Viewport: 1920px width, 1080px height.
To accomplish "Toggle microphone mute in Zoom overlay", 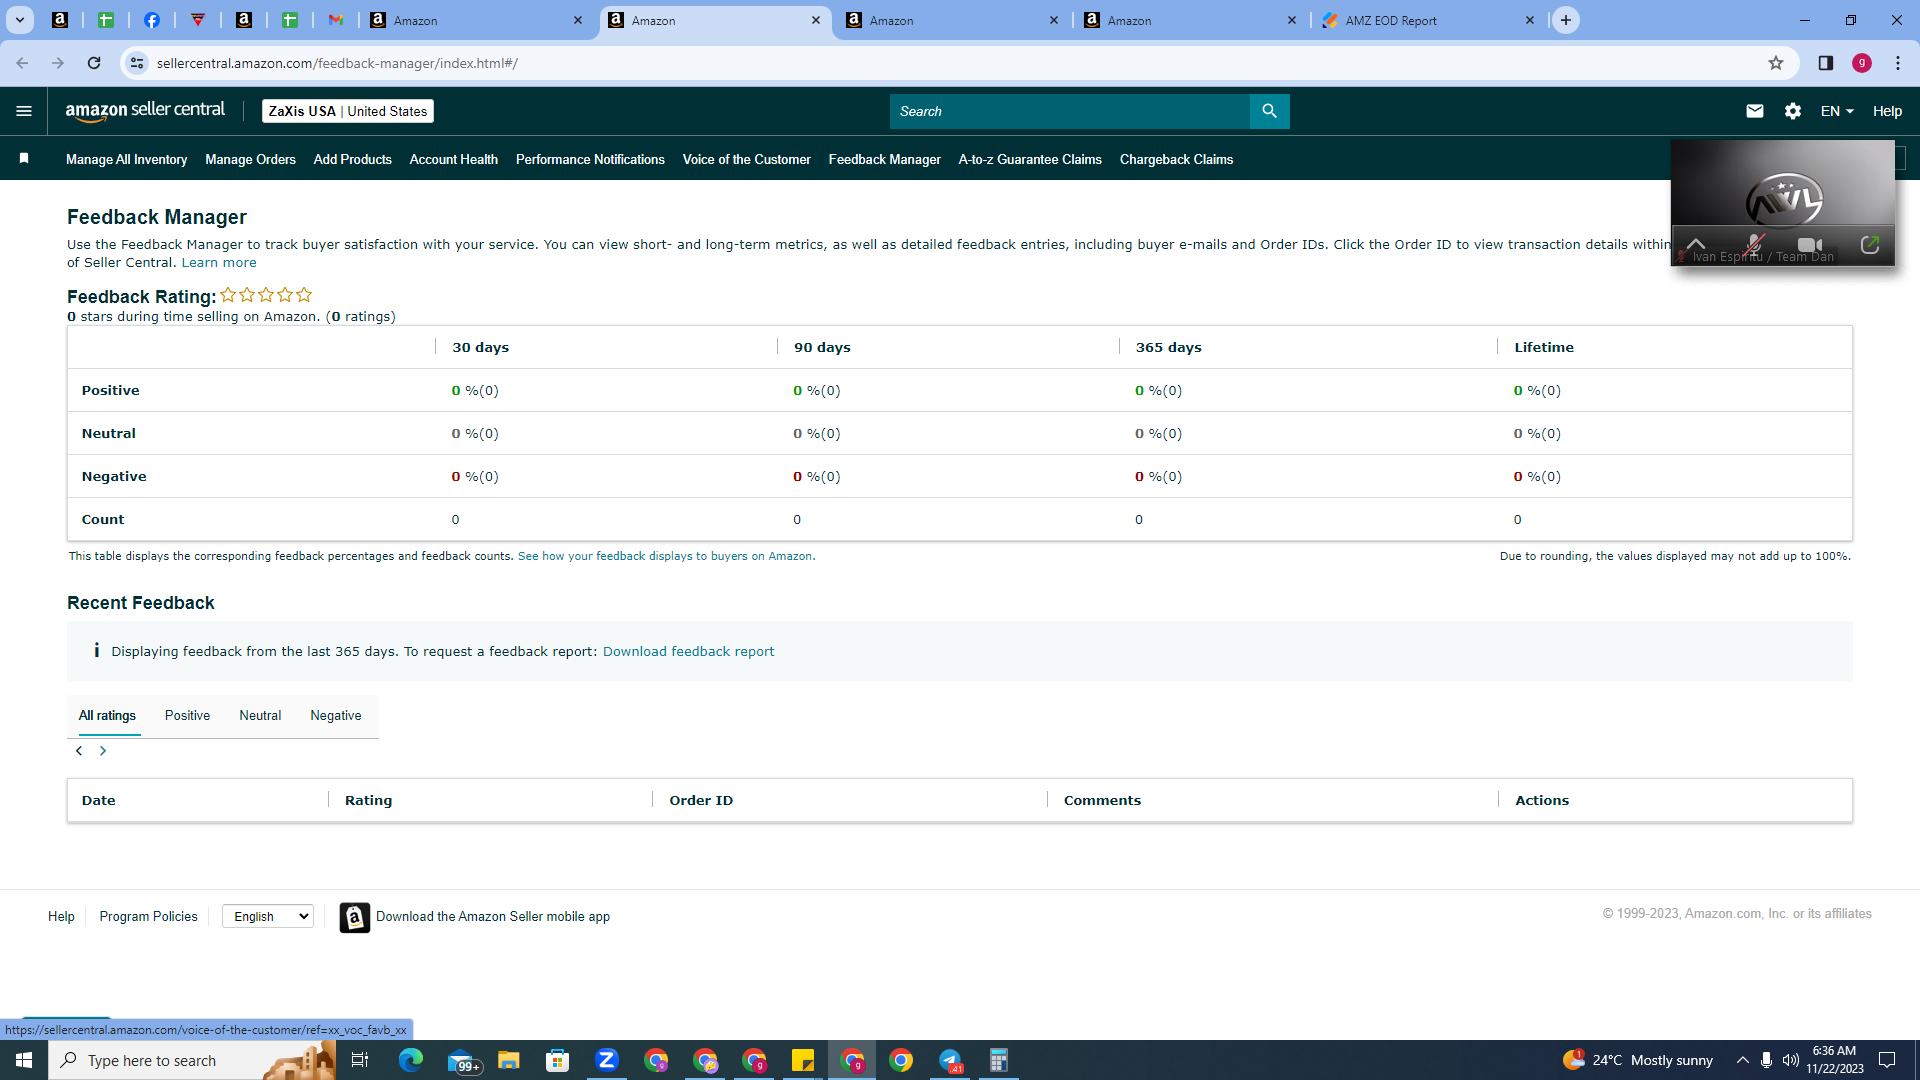I will 1754,245.
